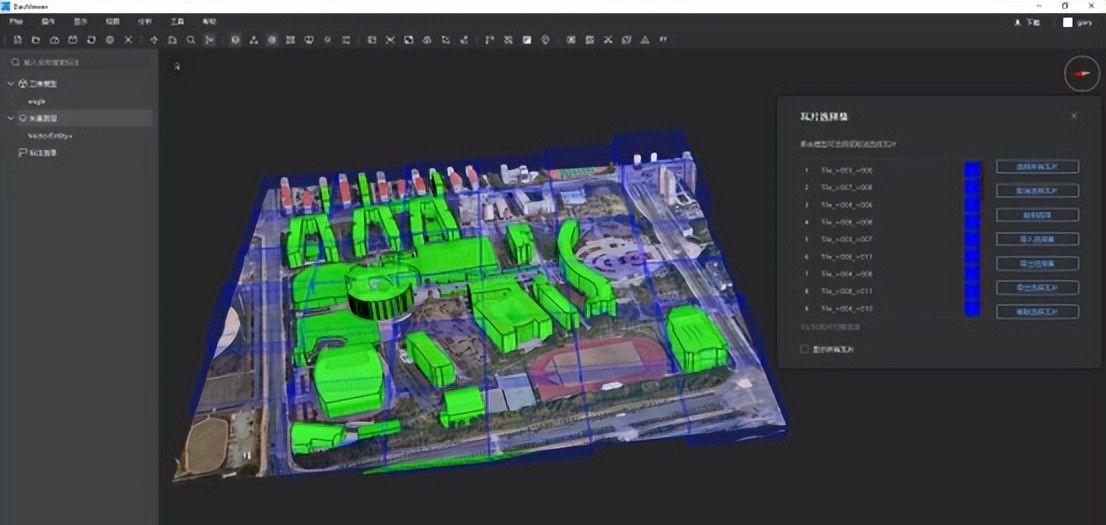Collapse the 矢量图层 tree group
This screenshot has height=525, width=1106.
point(10,118)
